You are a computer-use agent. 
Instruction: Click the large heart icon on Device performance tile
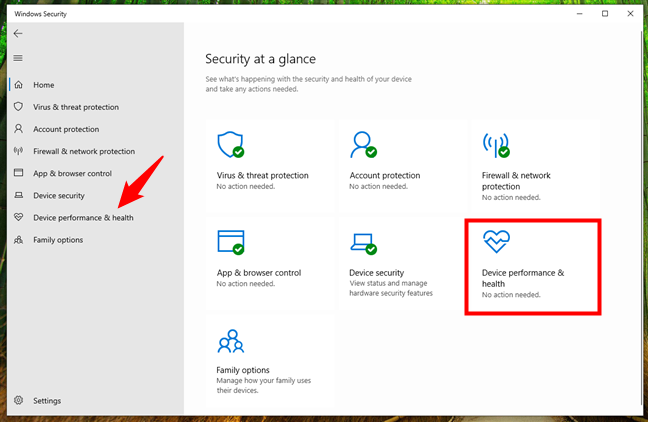496,241
